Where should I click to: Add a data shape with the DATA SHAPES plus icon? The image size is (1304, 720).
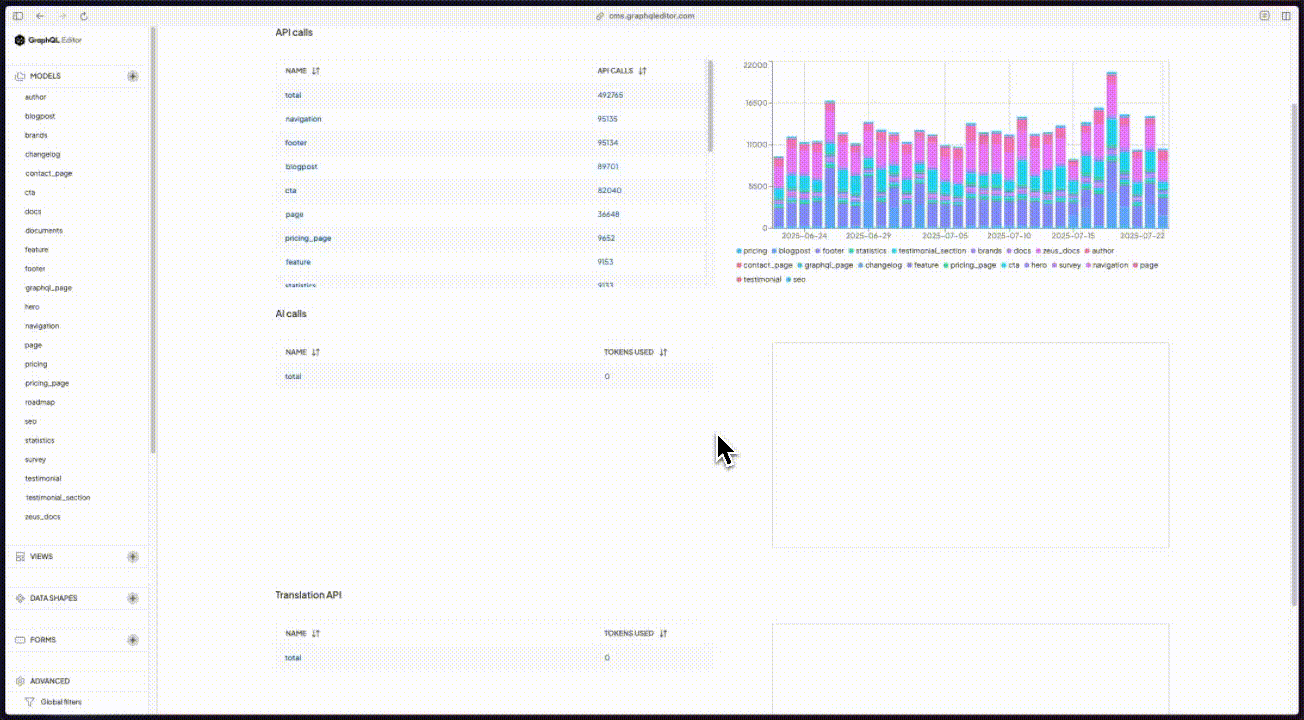point(133,598)
